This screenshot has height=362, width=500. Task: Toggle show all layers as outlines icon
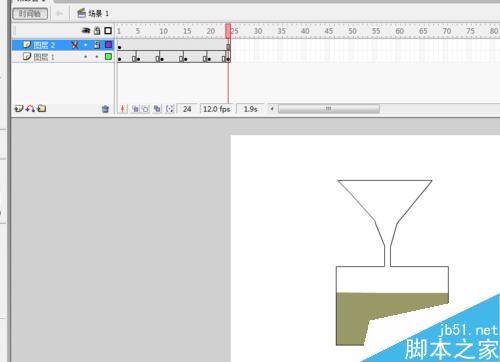(108, 31)
